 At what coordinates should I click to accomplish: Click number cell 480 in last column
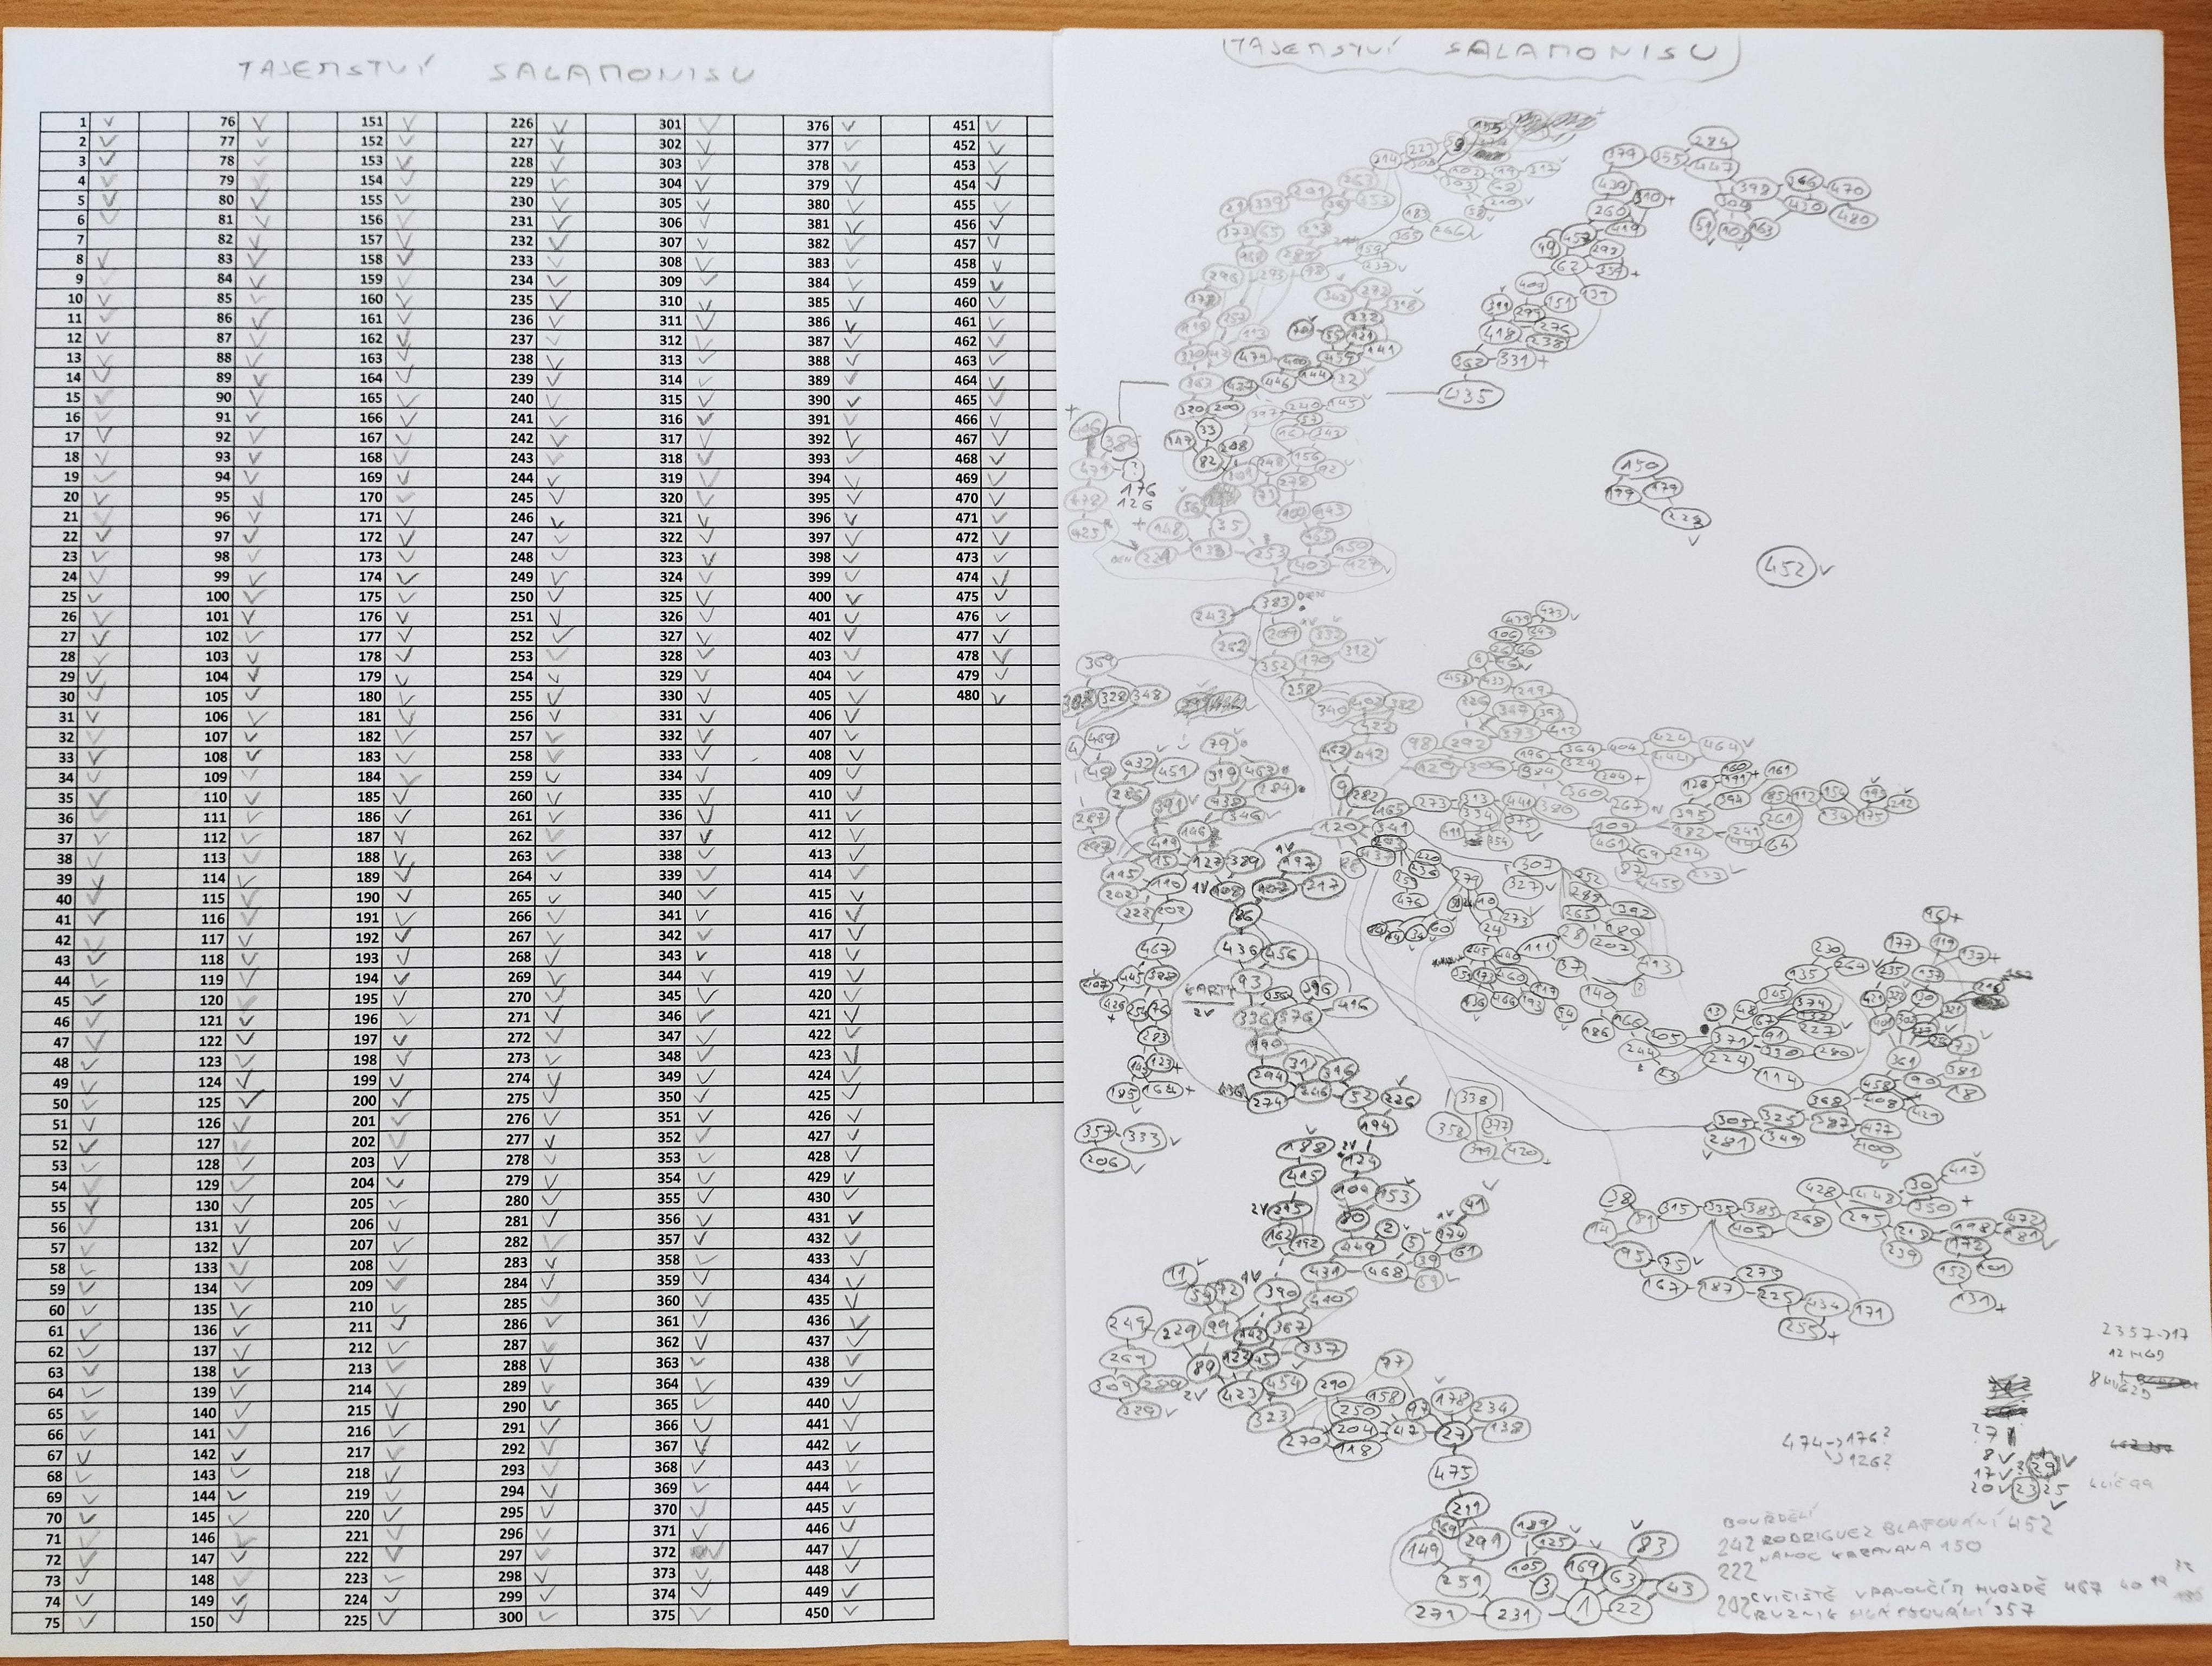tap(967, 695)
